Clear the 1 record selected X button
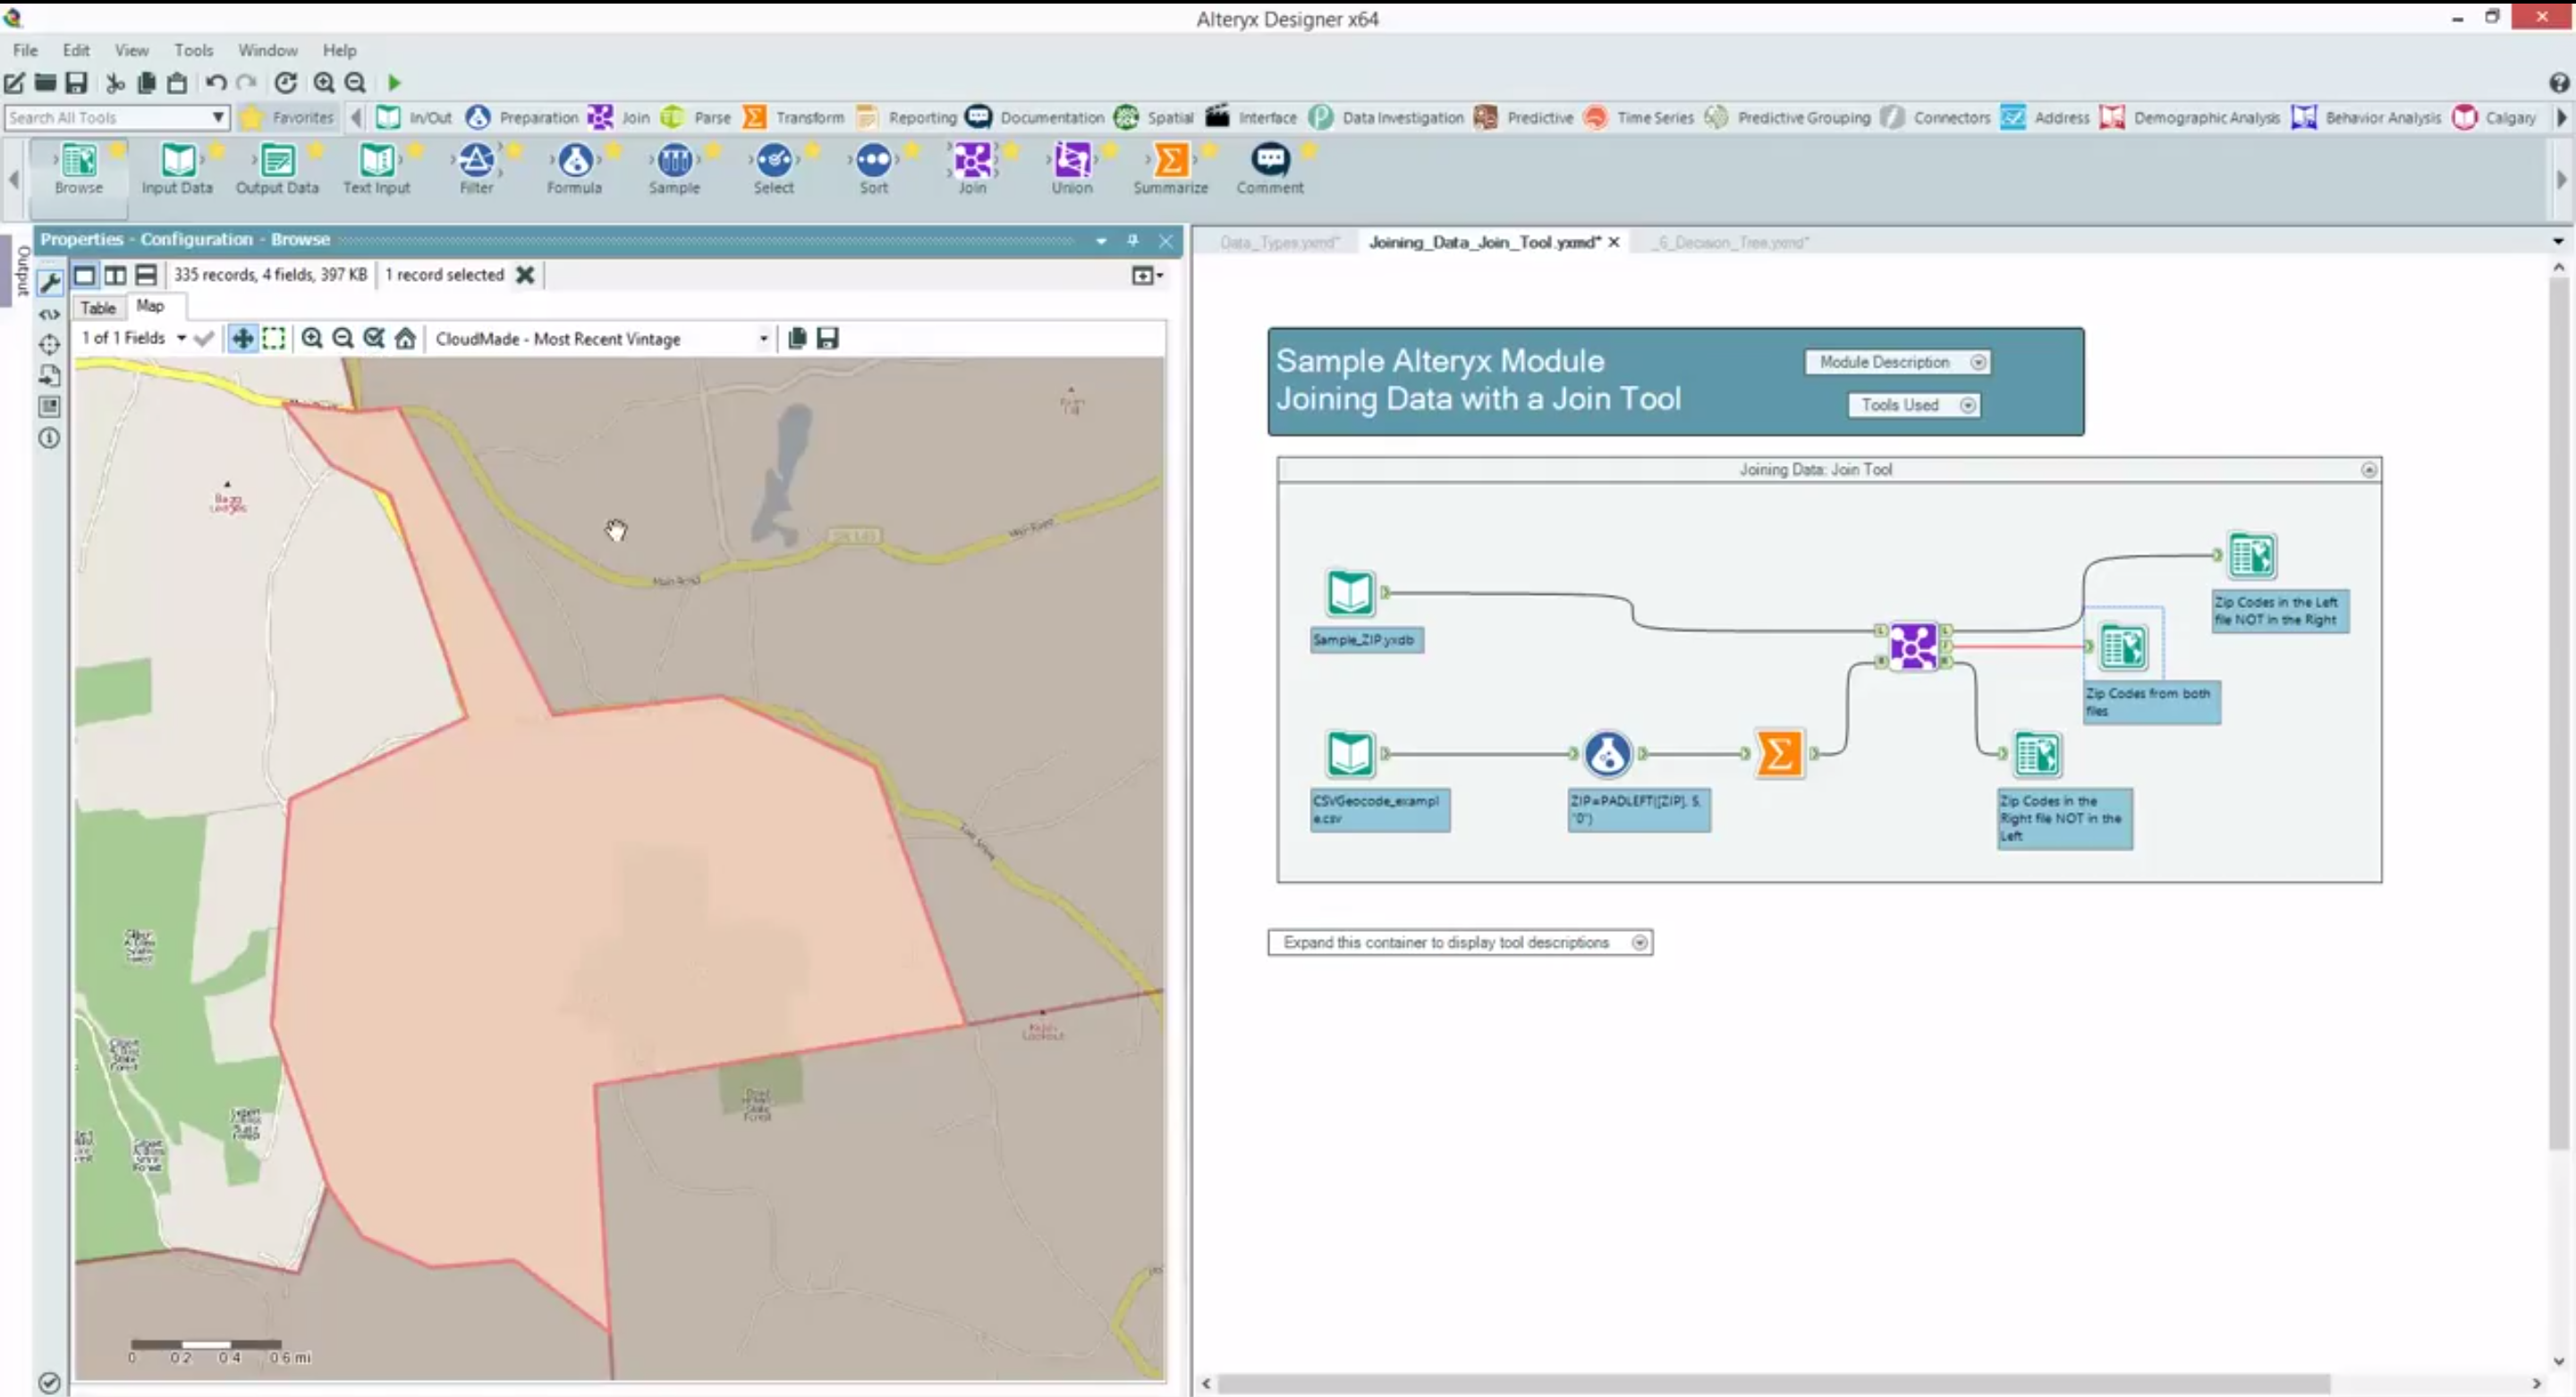This screenshot has height=1397, width=2576. [525, 275]
